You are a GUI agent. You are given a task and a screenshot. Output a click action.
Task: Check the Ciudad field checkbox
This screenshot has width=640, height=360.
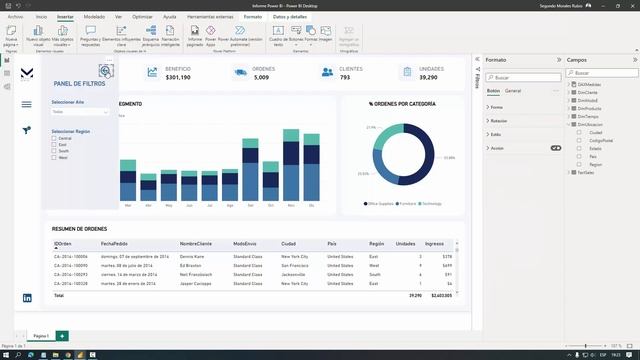click(579, 133)
